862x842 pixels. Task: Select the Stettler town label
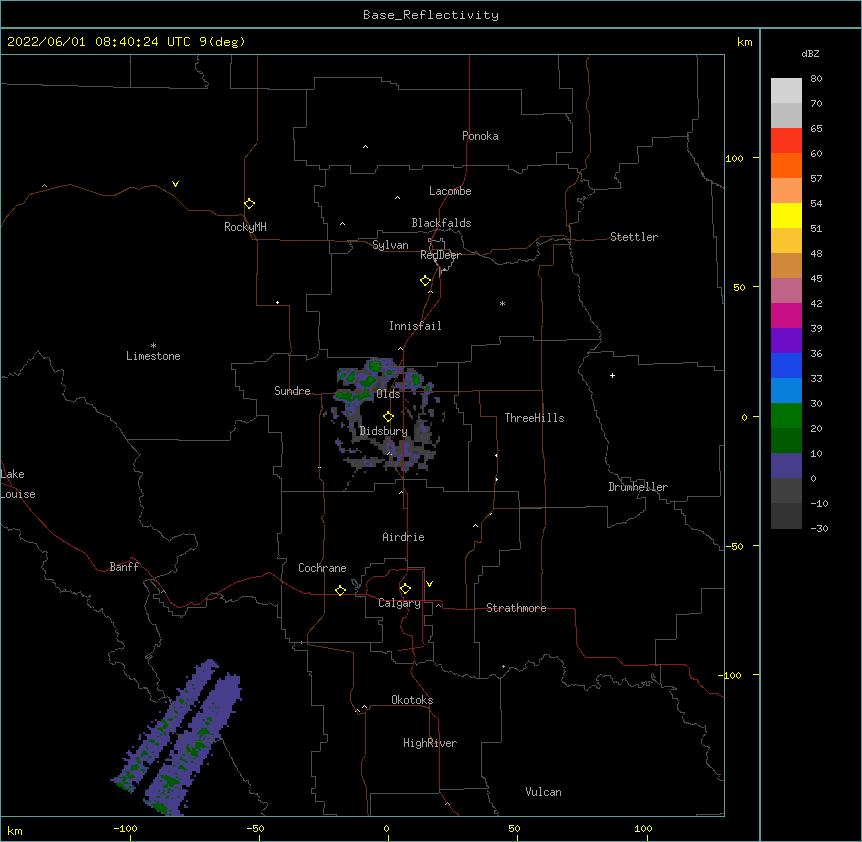tap(634, 237)
